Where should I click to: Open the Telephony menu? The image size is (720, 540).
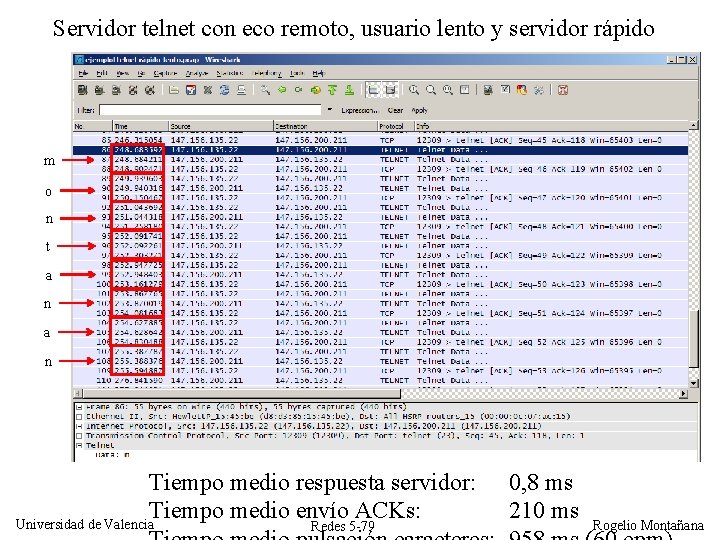(266, 73)
